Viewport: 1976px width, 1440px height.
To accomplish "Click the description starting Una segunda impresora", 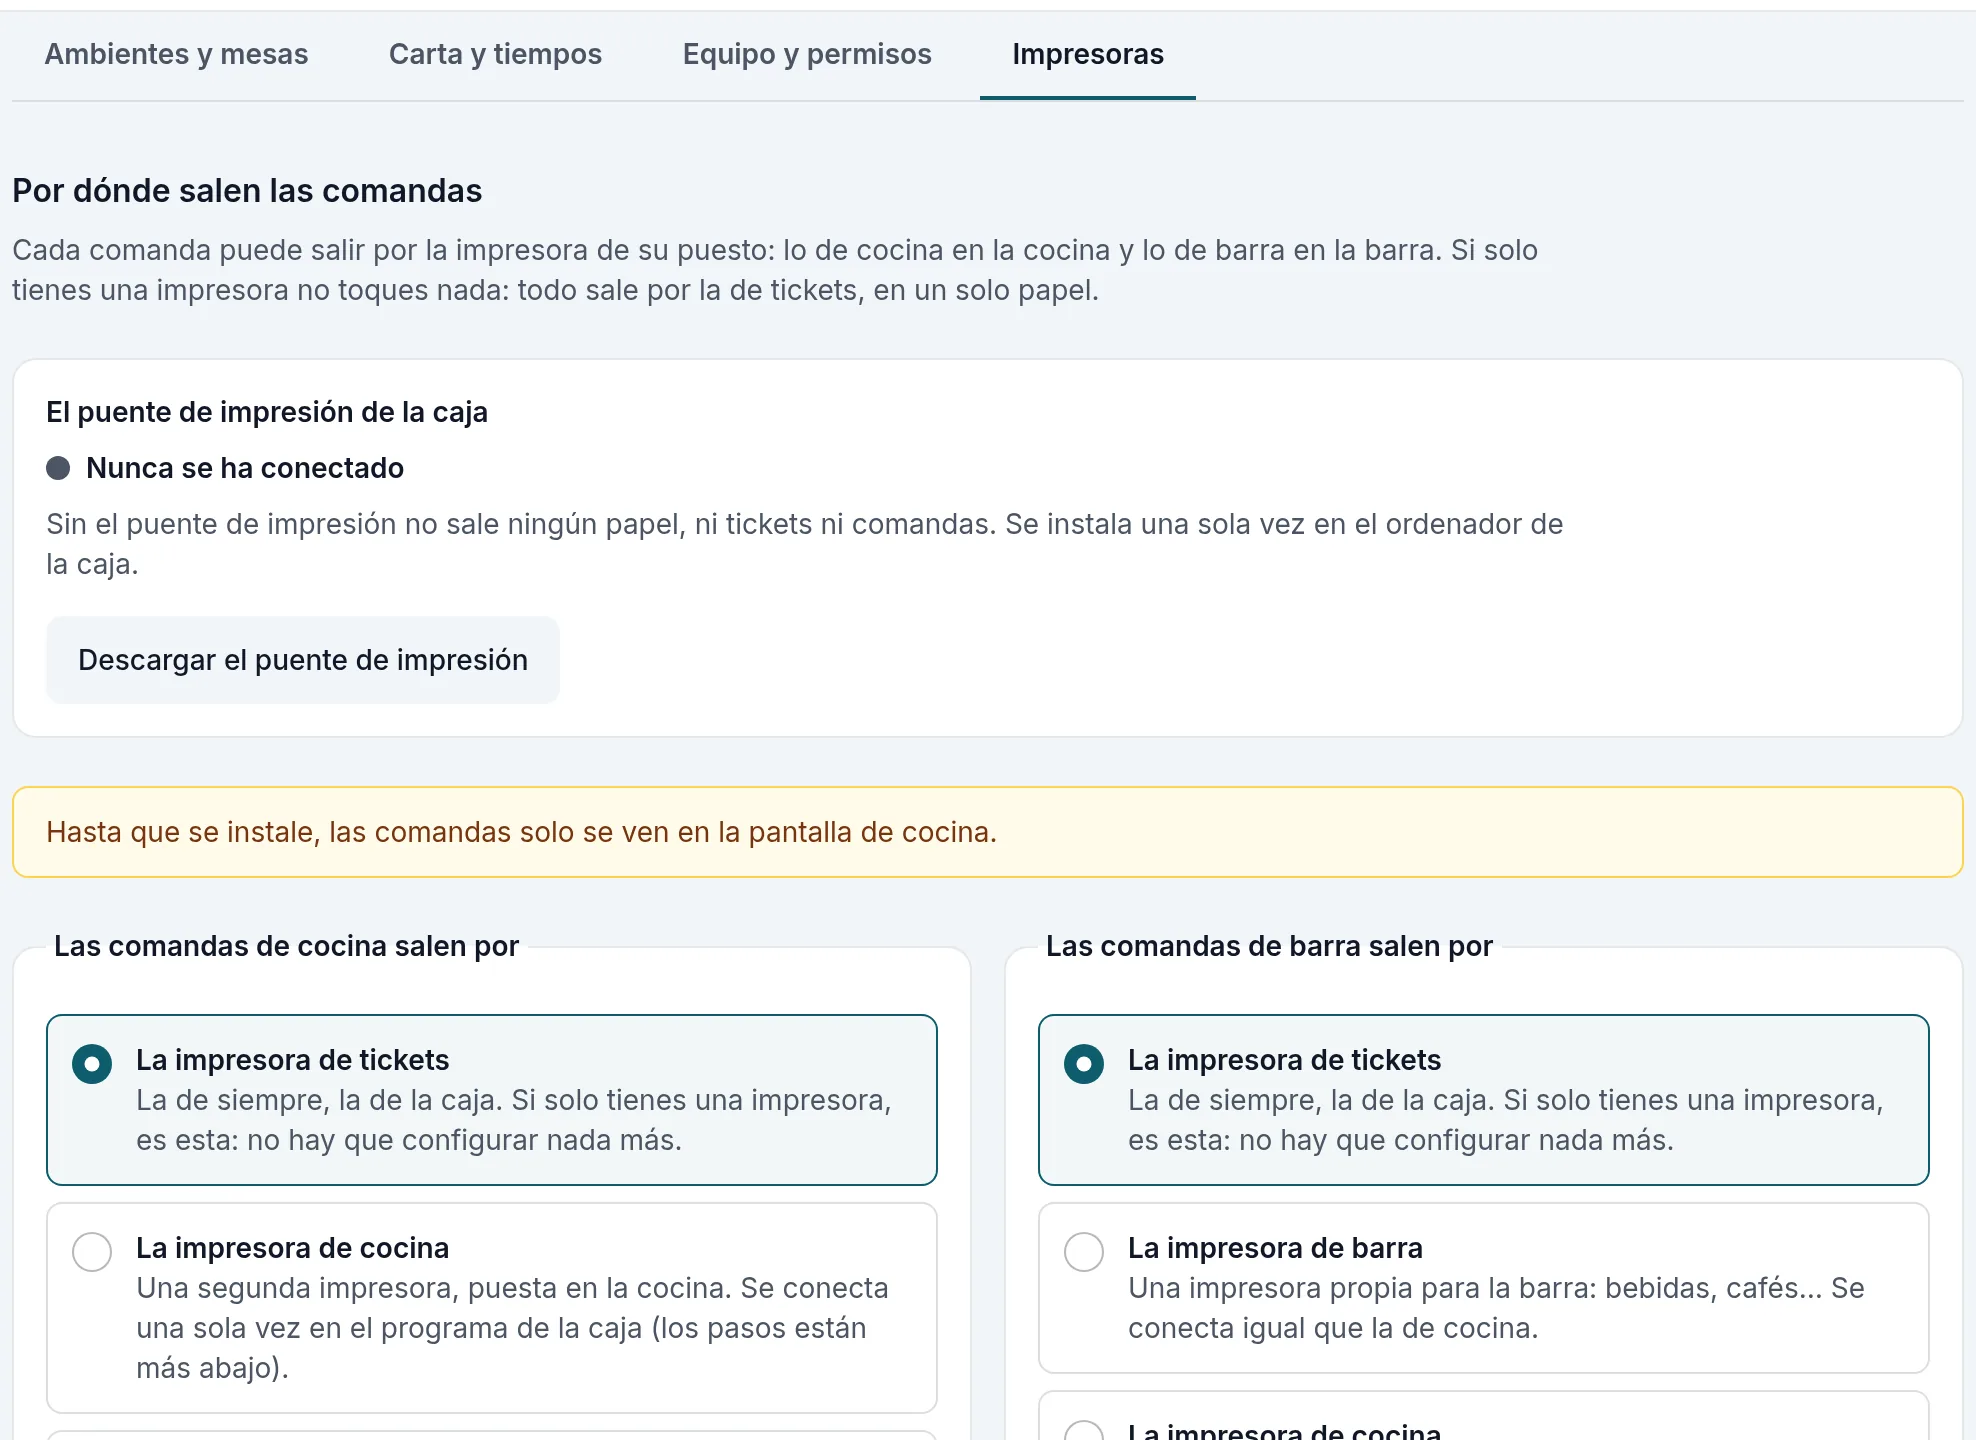I will pyautogui.click(x=512, y=1328).
